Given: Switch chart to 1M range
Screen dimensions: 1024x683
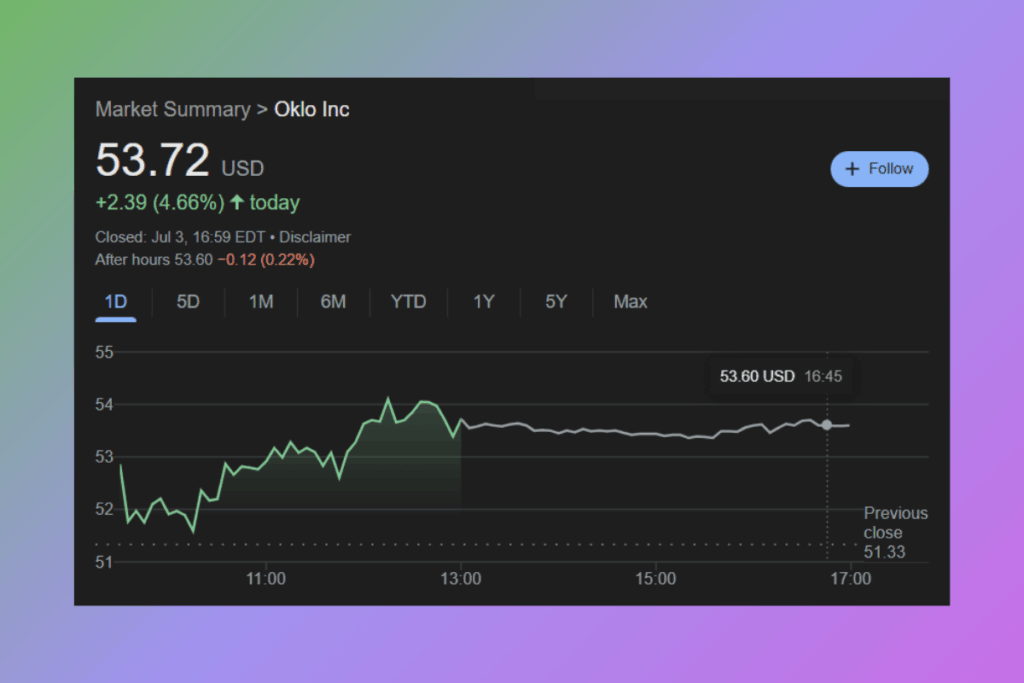Looking at the screenshot, I should click(261, 301).
